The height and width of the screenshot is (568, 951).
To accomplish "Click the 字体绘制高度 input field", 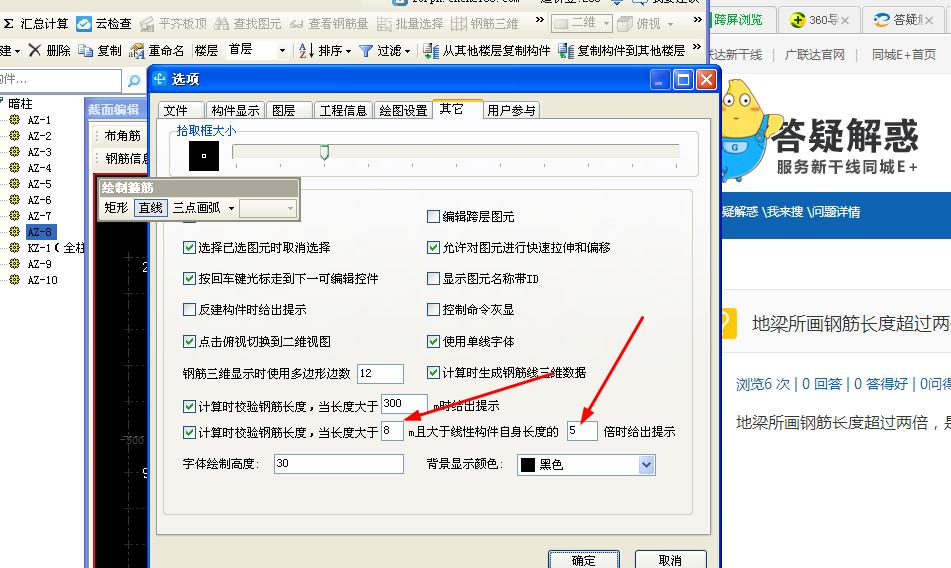I will pyautogui.click(x=338, y=464).
